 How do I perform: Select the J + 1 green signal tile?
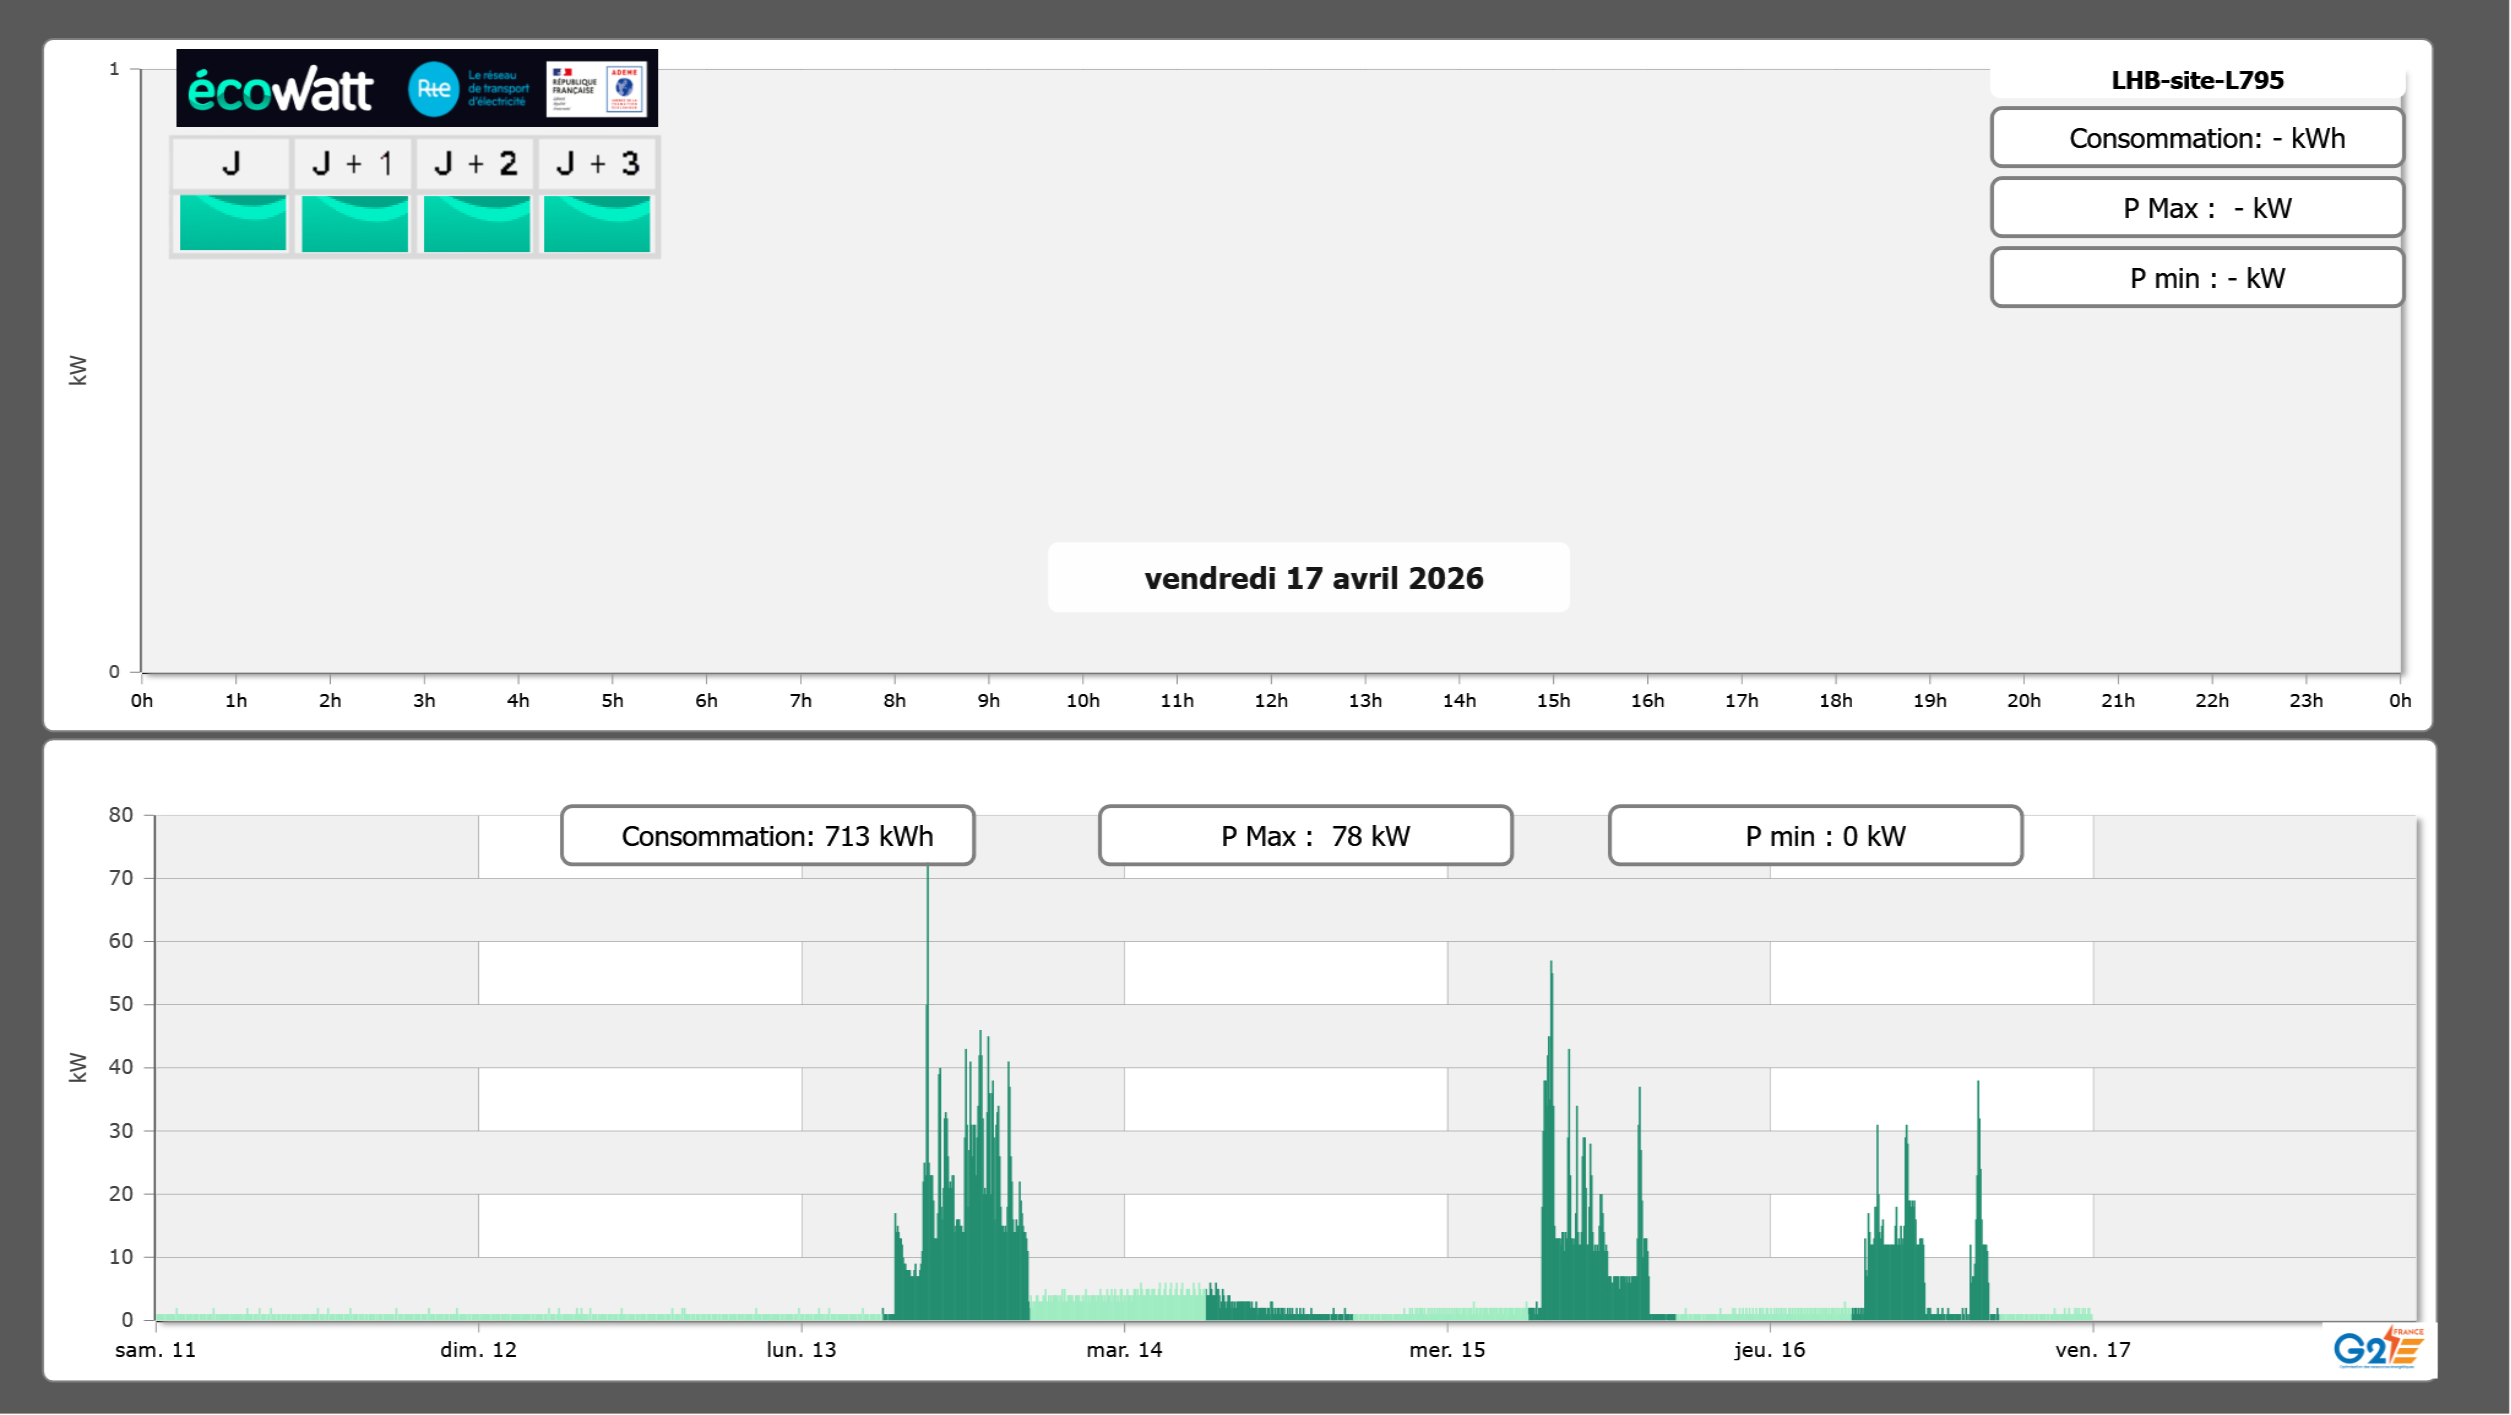pyautogui.click(x=354, y=223)
